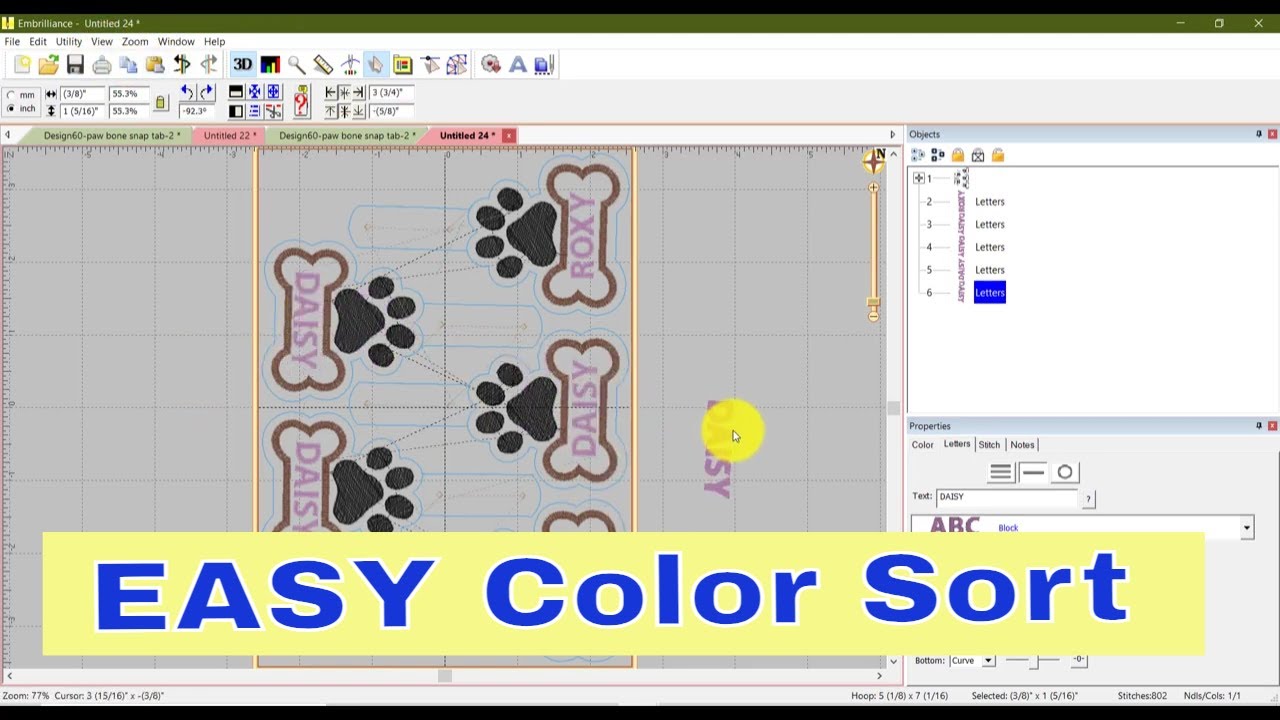Select the magnifier zoom tool
Screen dimensions: 1280x720
point(296,65)
